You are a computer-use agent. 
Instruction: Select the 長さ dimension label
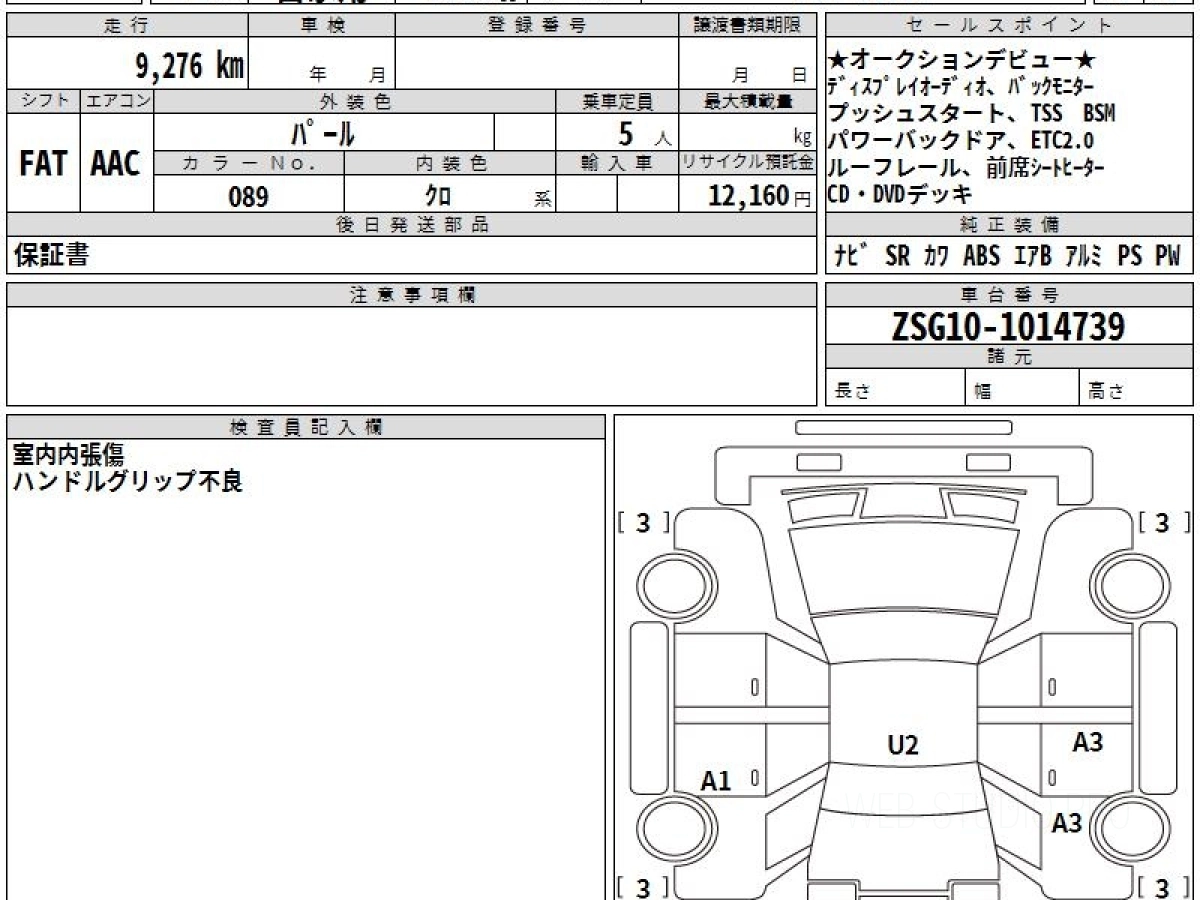pos(852,392)
